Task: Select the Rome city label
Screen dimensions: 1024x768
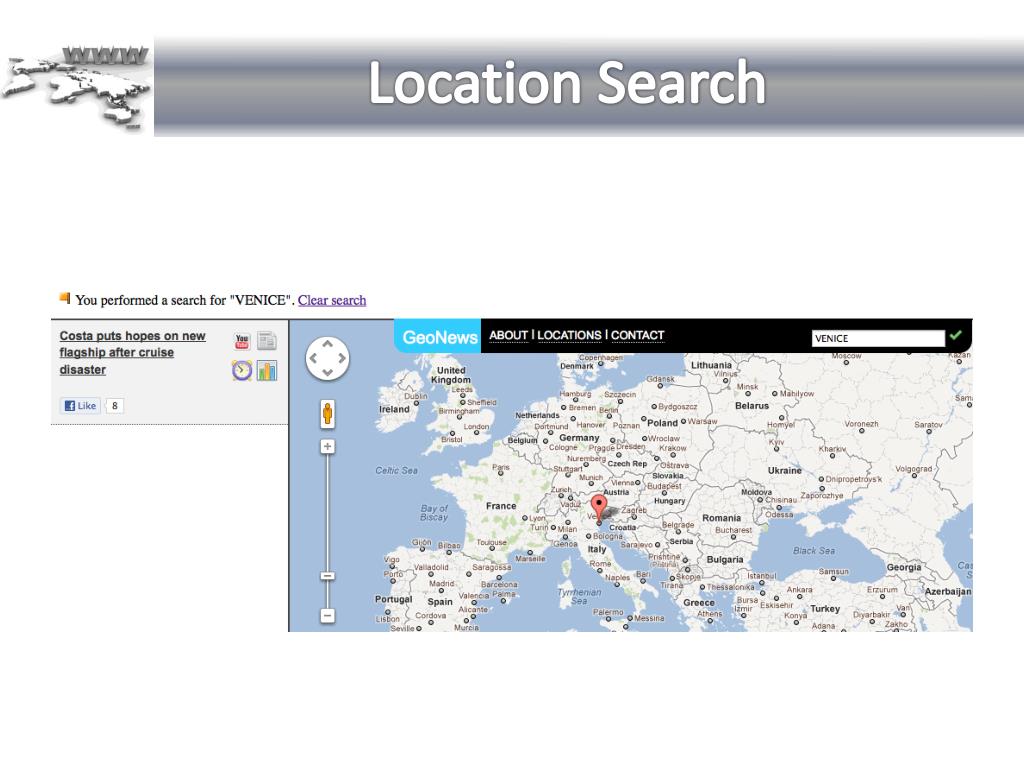Action: click(601, 564)
